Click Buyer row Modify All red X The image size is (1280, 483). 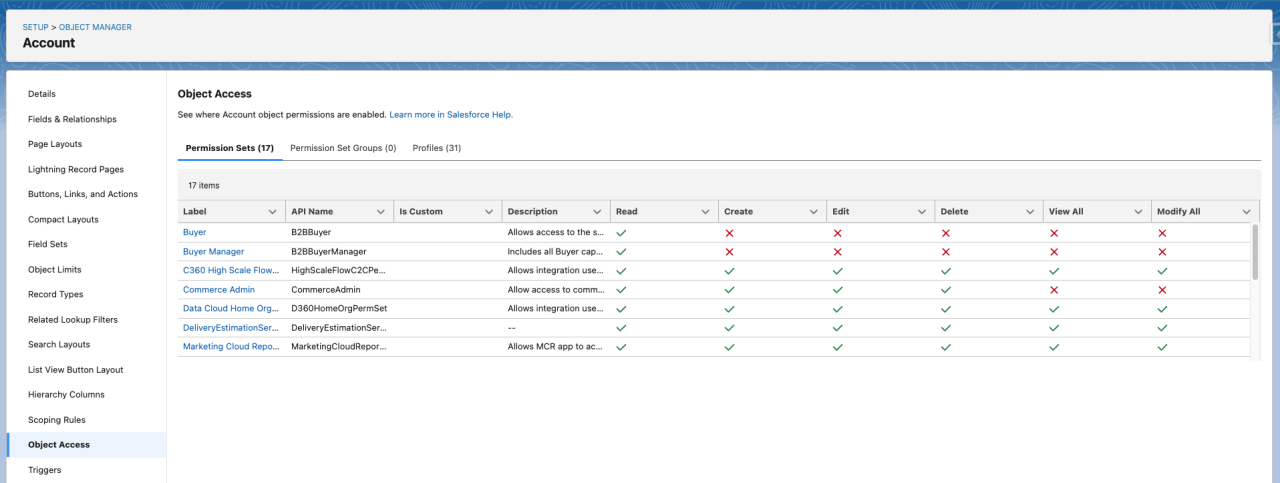point(1162,232)
